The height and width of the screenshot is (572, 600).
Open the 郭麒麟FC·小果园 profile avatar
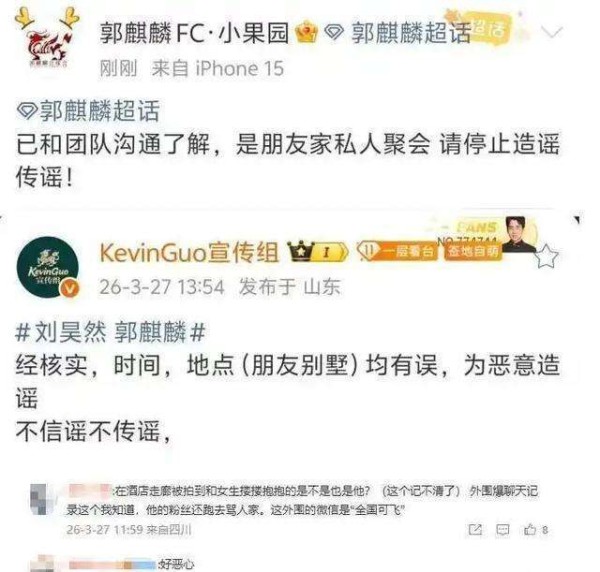[48, 43]
